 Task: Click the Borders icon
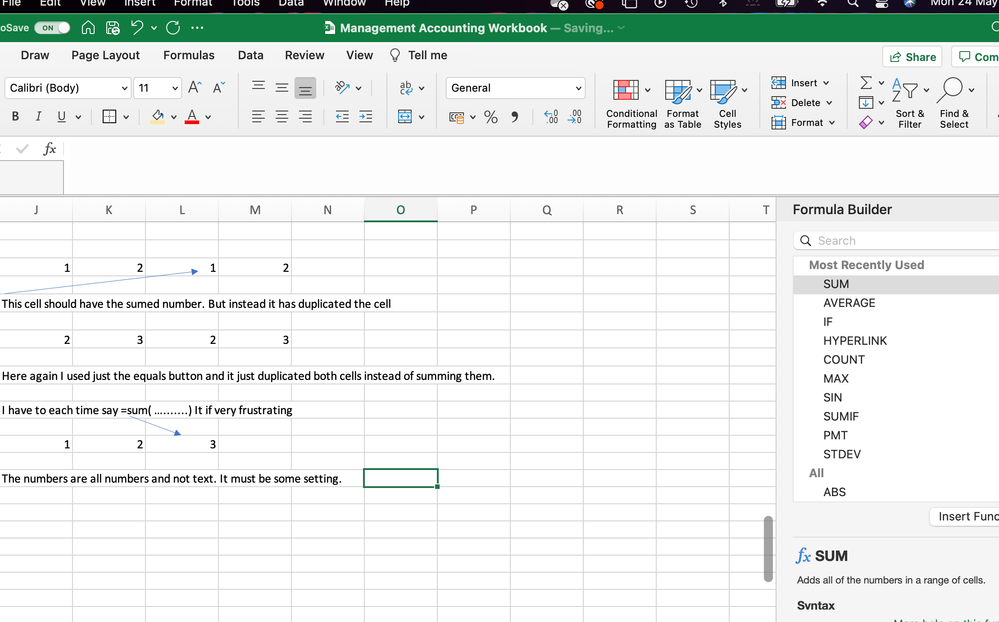click(110, 117)
